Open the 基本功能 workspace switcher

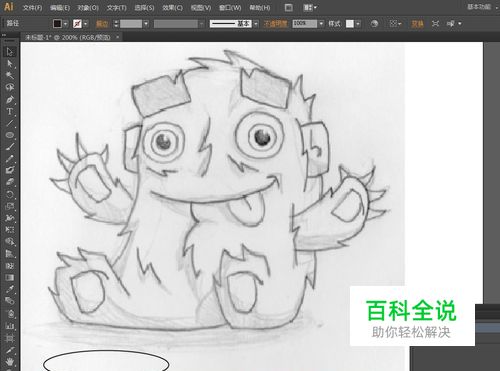[x=480, y=7]
